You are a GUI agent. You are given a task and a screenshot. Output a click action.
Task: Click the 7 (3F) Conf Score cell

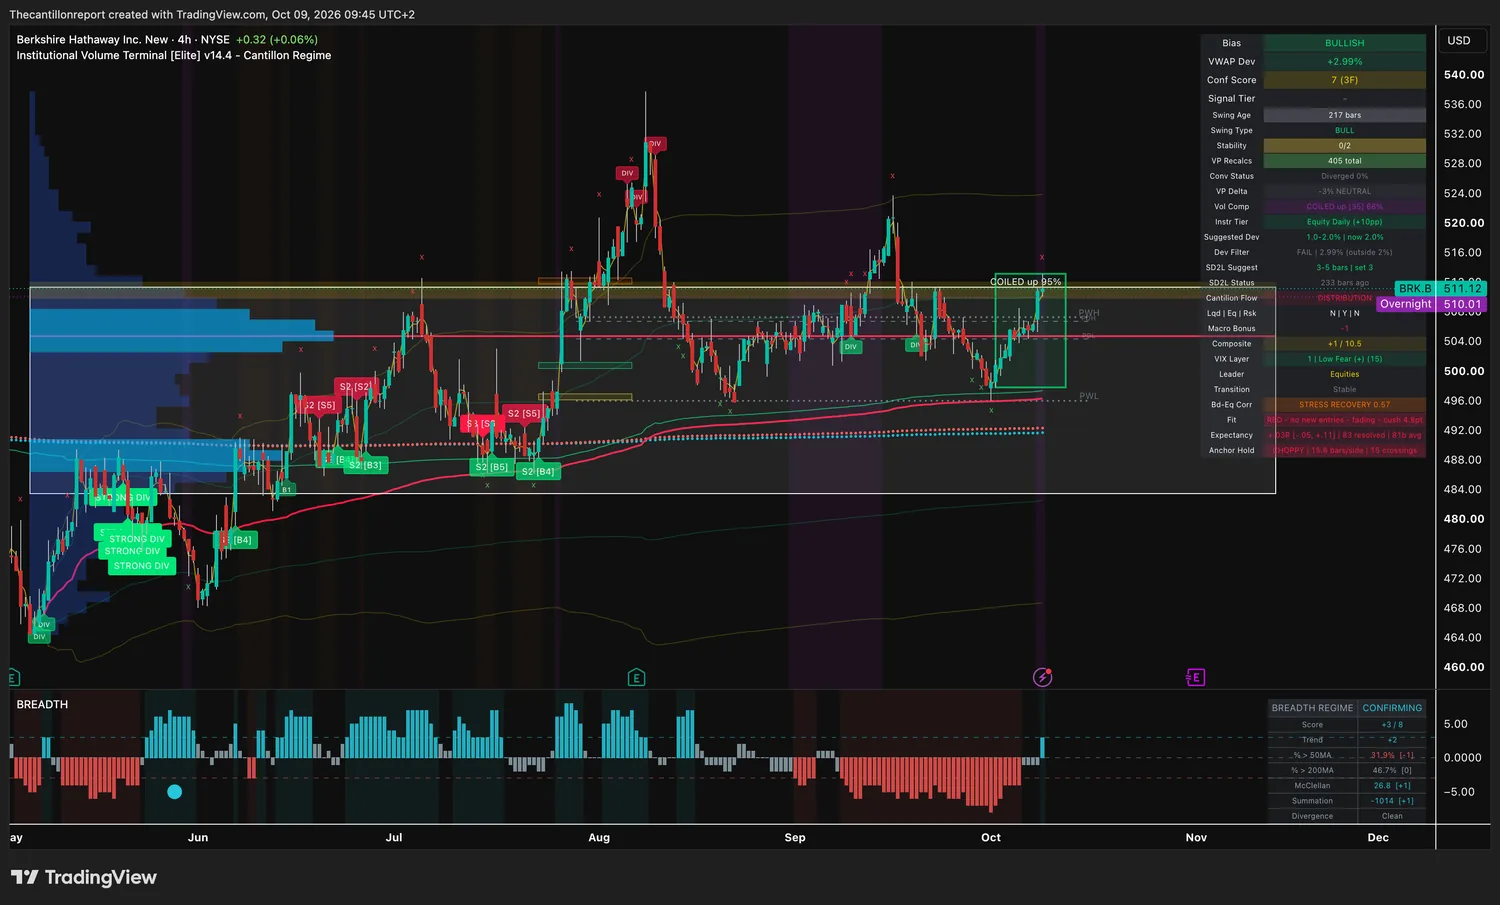1344,80
